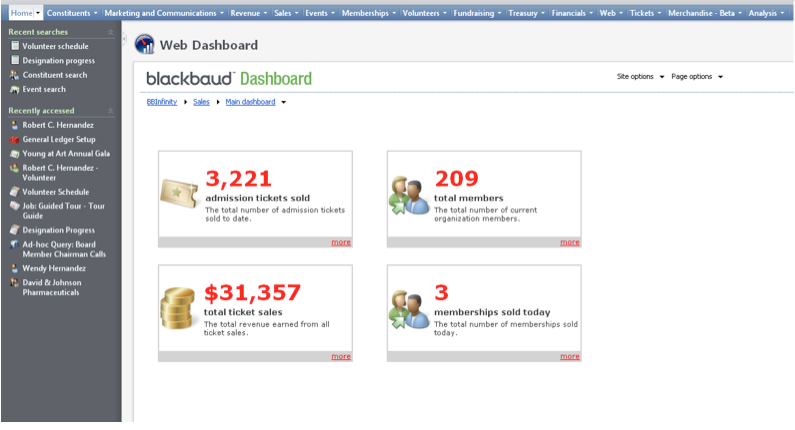Click the Web Dashboard globe chart icon

coord(144,44)
